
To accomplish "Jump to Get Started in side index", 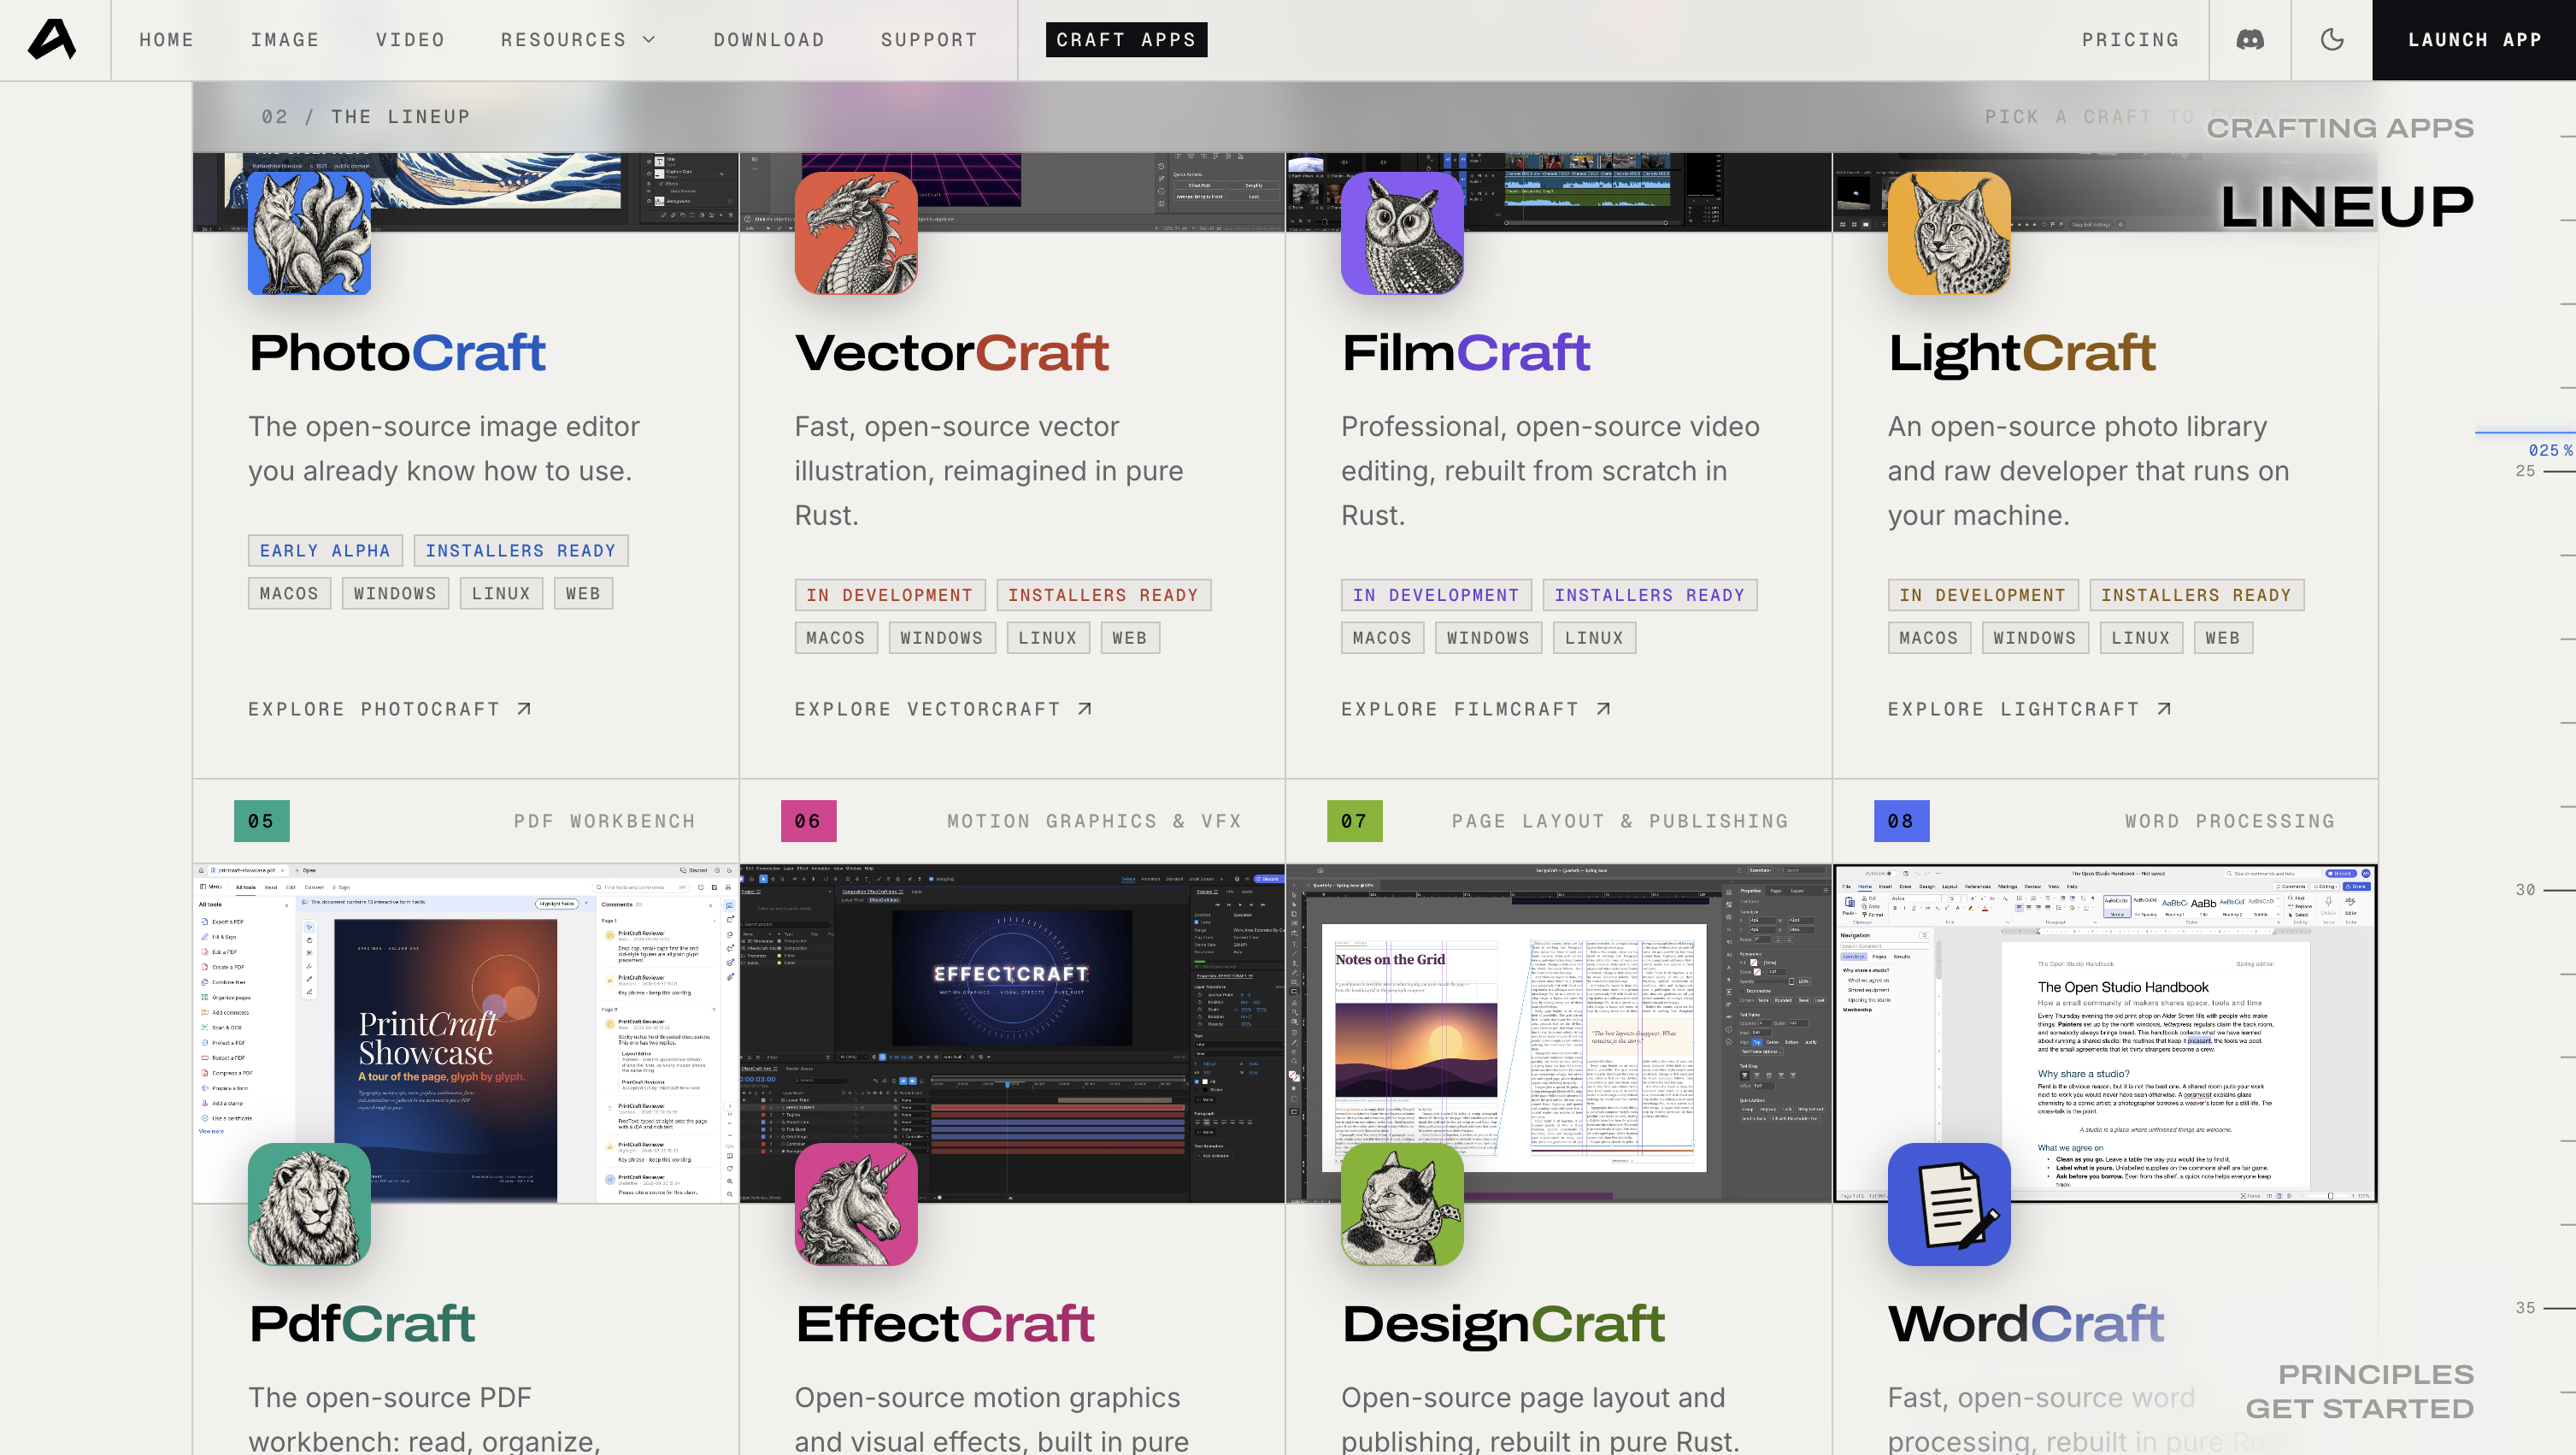I will coord(2359,1408).
